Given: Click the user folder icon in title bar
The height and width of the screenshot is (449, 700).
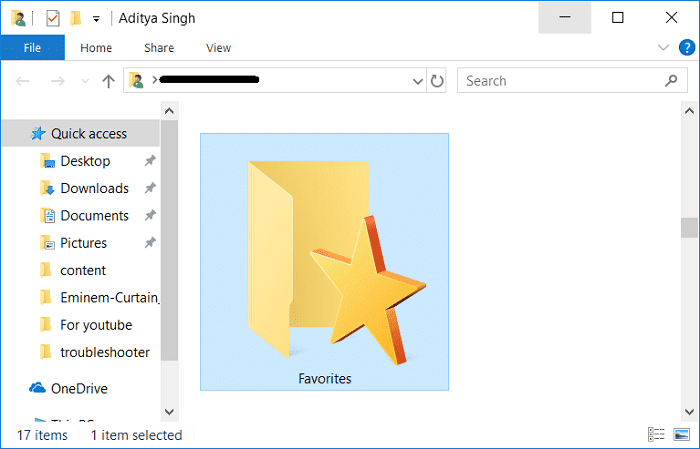Looking at the screenshot, I should (x=18, y=18).
